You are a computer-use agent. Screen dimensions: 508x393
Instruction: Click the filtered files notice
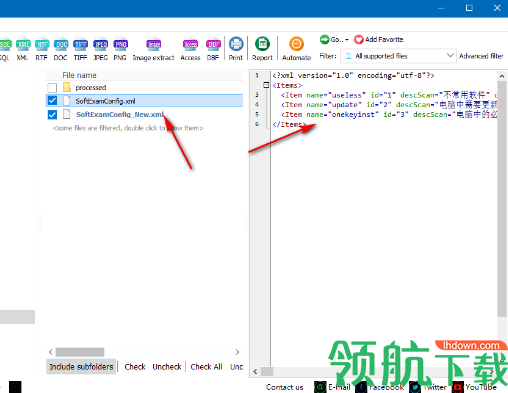click(128, 128)
